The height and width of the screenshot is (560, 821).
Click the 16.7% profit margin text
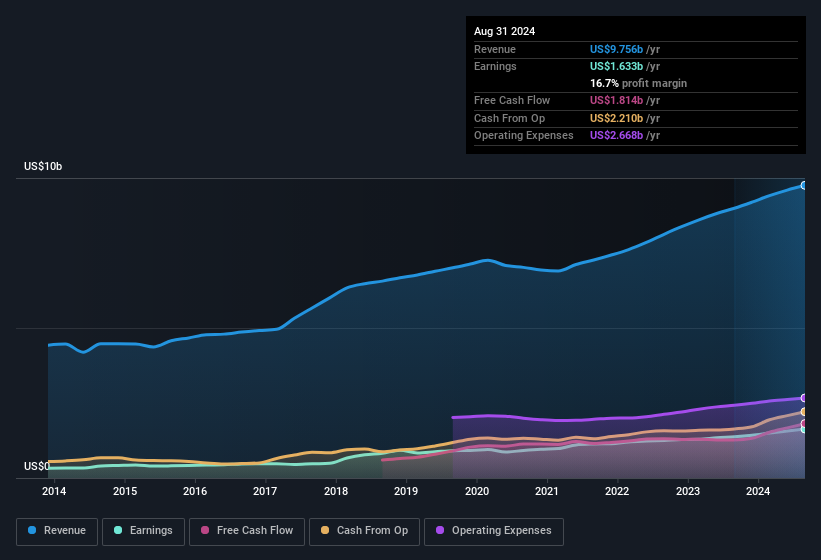point(639,83)
